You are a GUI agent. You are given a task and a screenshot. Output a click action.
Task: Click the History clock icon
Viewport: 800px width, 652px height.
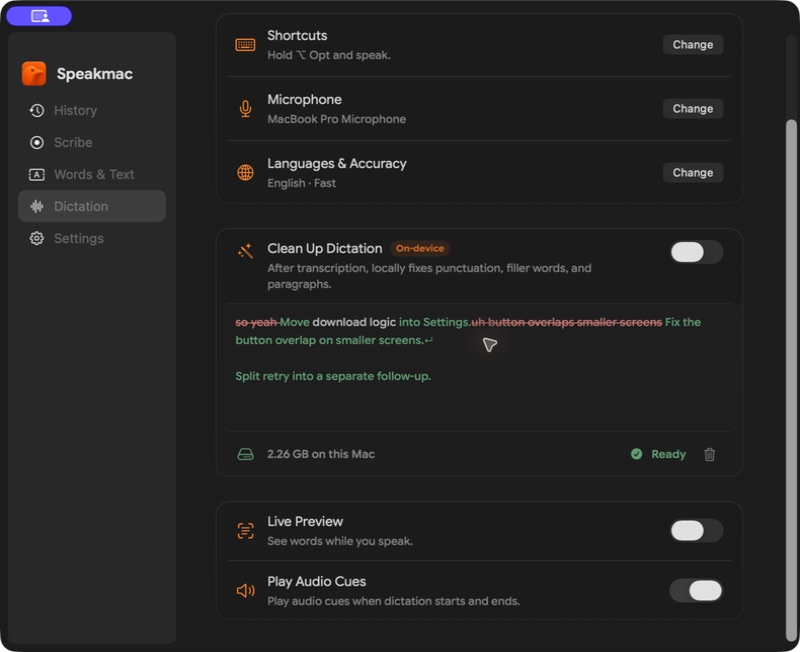pos(37,110)
